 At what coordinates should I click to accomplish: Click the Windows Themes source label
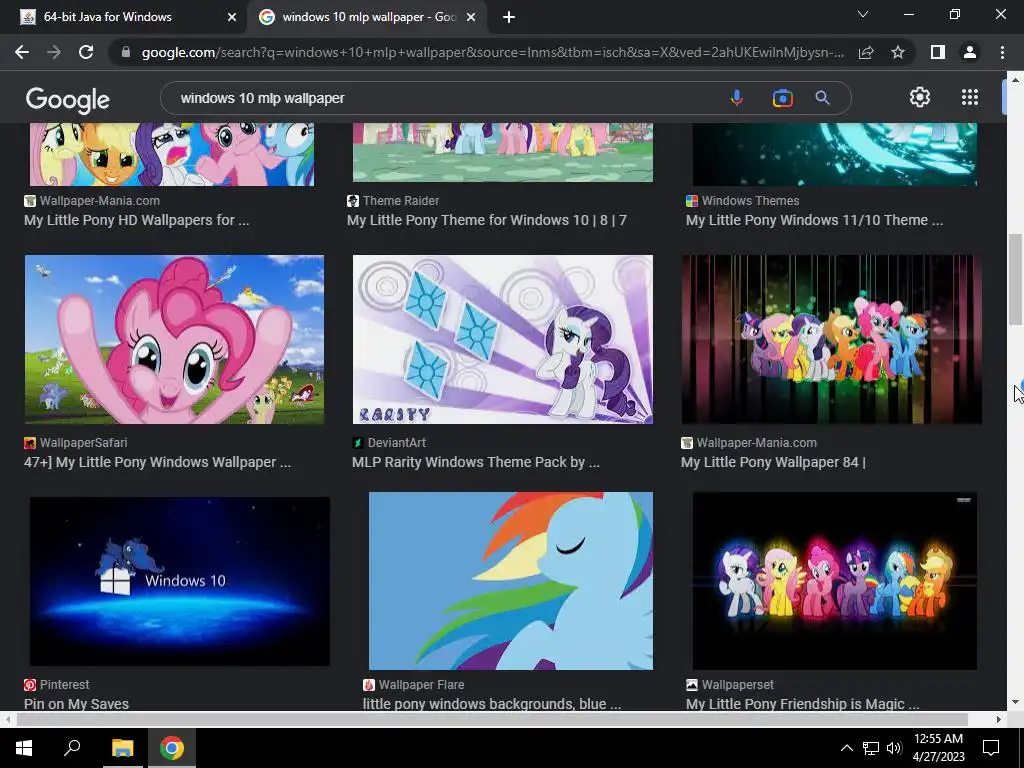[750, 201]
